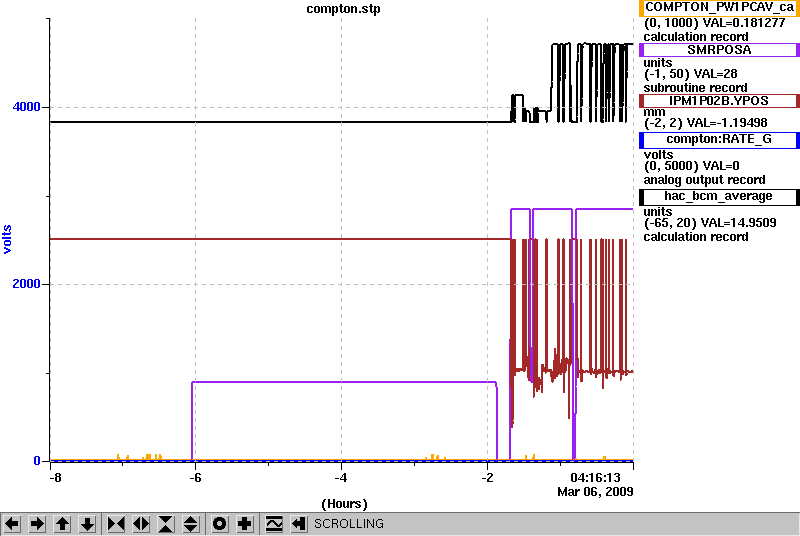The width and height of the screenshot is (800, 536).
Task: Click the -8 x-axis tick label
Action: (55, 478)
